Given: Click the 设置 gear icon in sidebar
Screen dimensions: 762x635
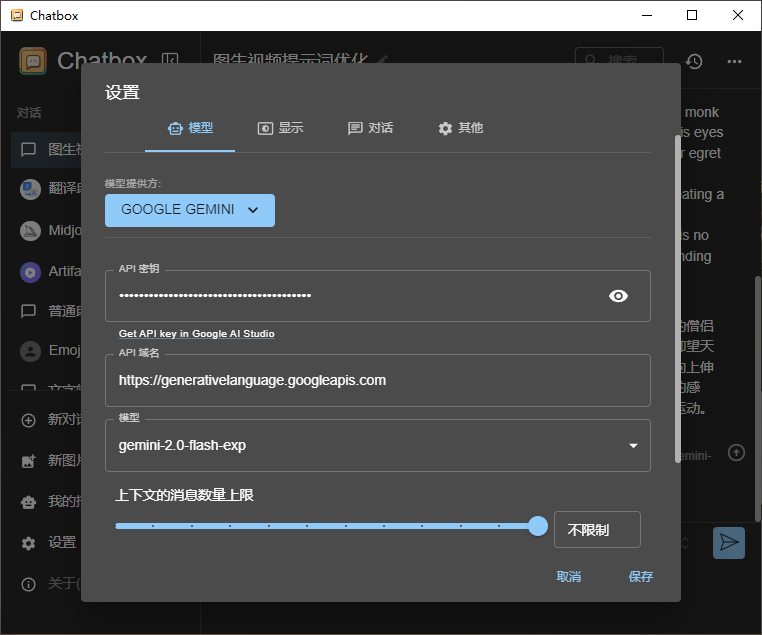Looking at the screenshot, I should pos(28,543).
